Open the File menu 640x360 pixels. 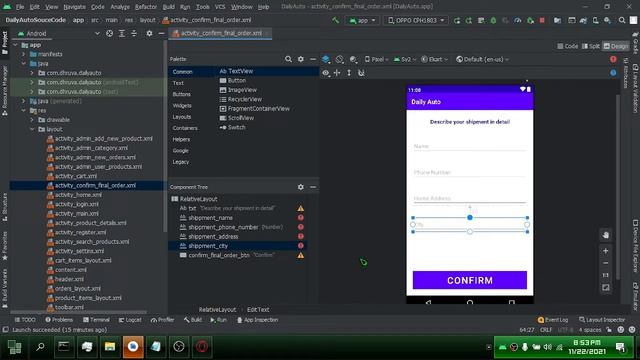tap(20, 7)
